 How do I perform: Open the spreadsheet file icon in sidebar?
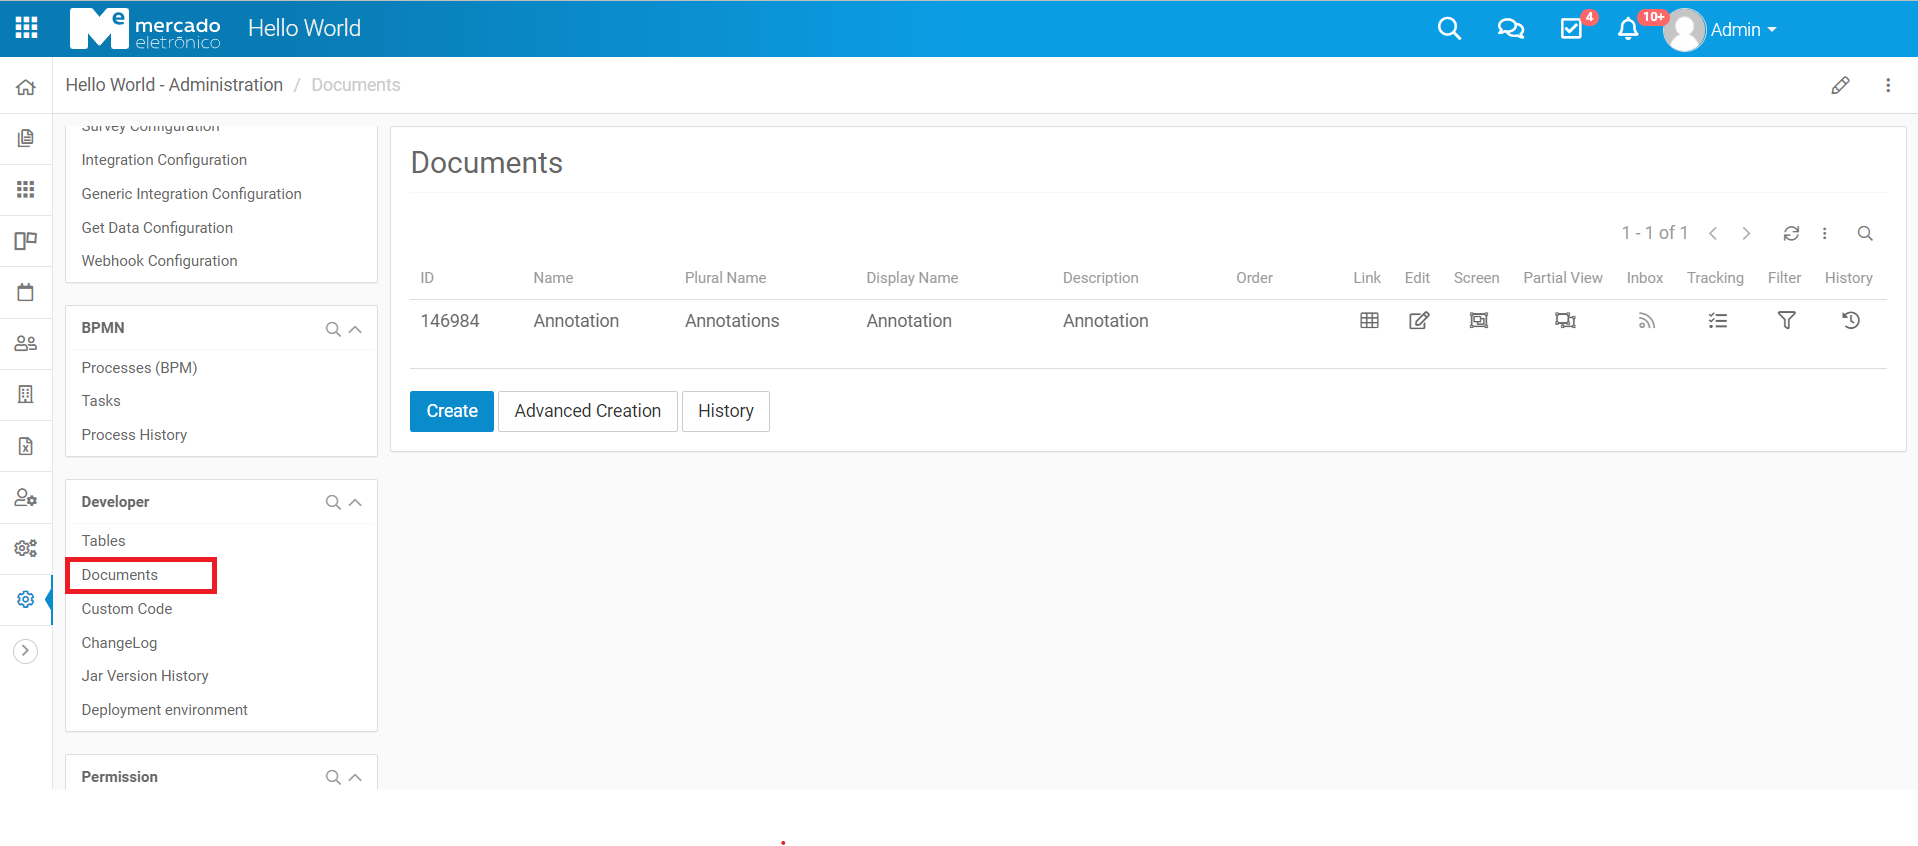(x=26, y=446)
